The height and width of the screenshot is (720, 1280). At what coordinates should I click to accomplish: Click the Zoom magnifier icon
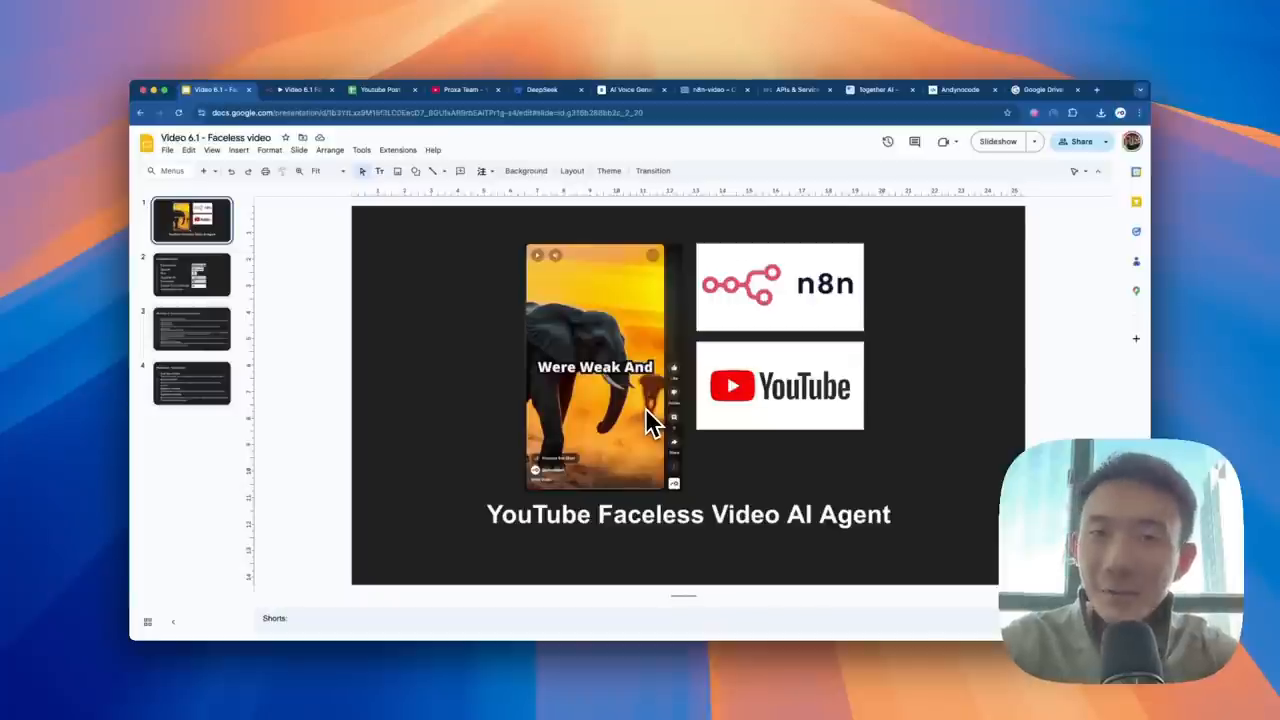[299, 171]
